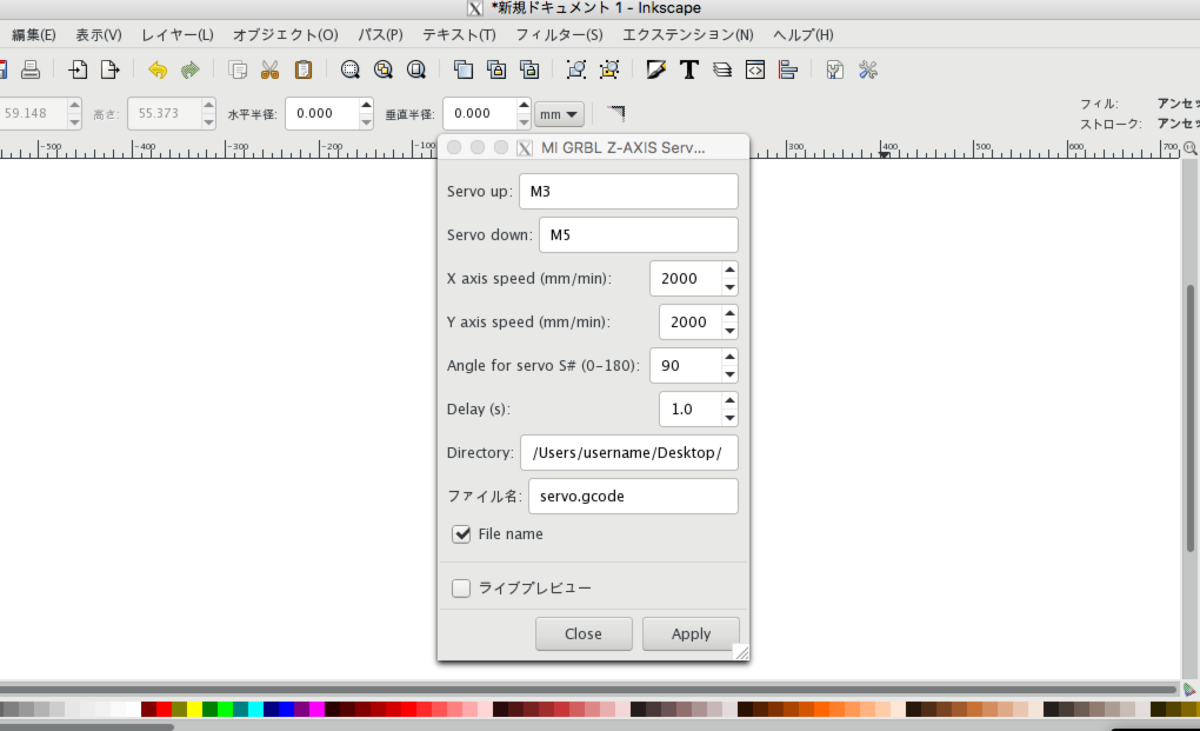Screen dimensions: 1200x731
Task: Click the Import file icon
Action: (x=77, y=70)
